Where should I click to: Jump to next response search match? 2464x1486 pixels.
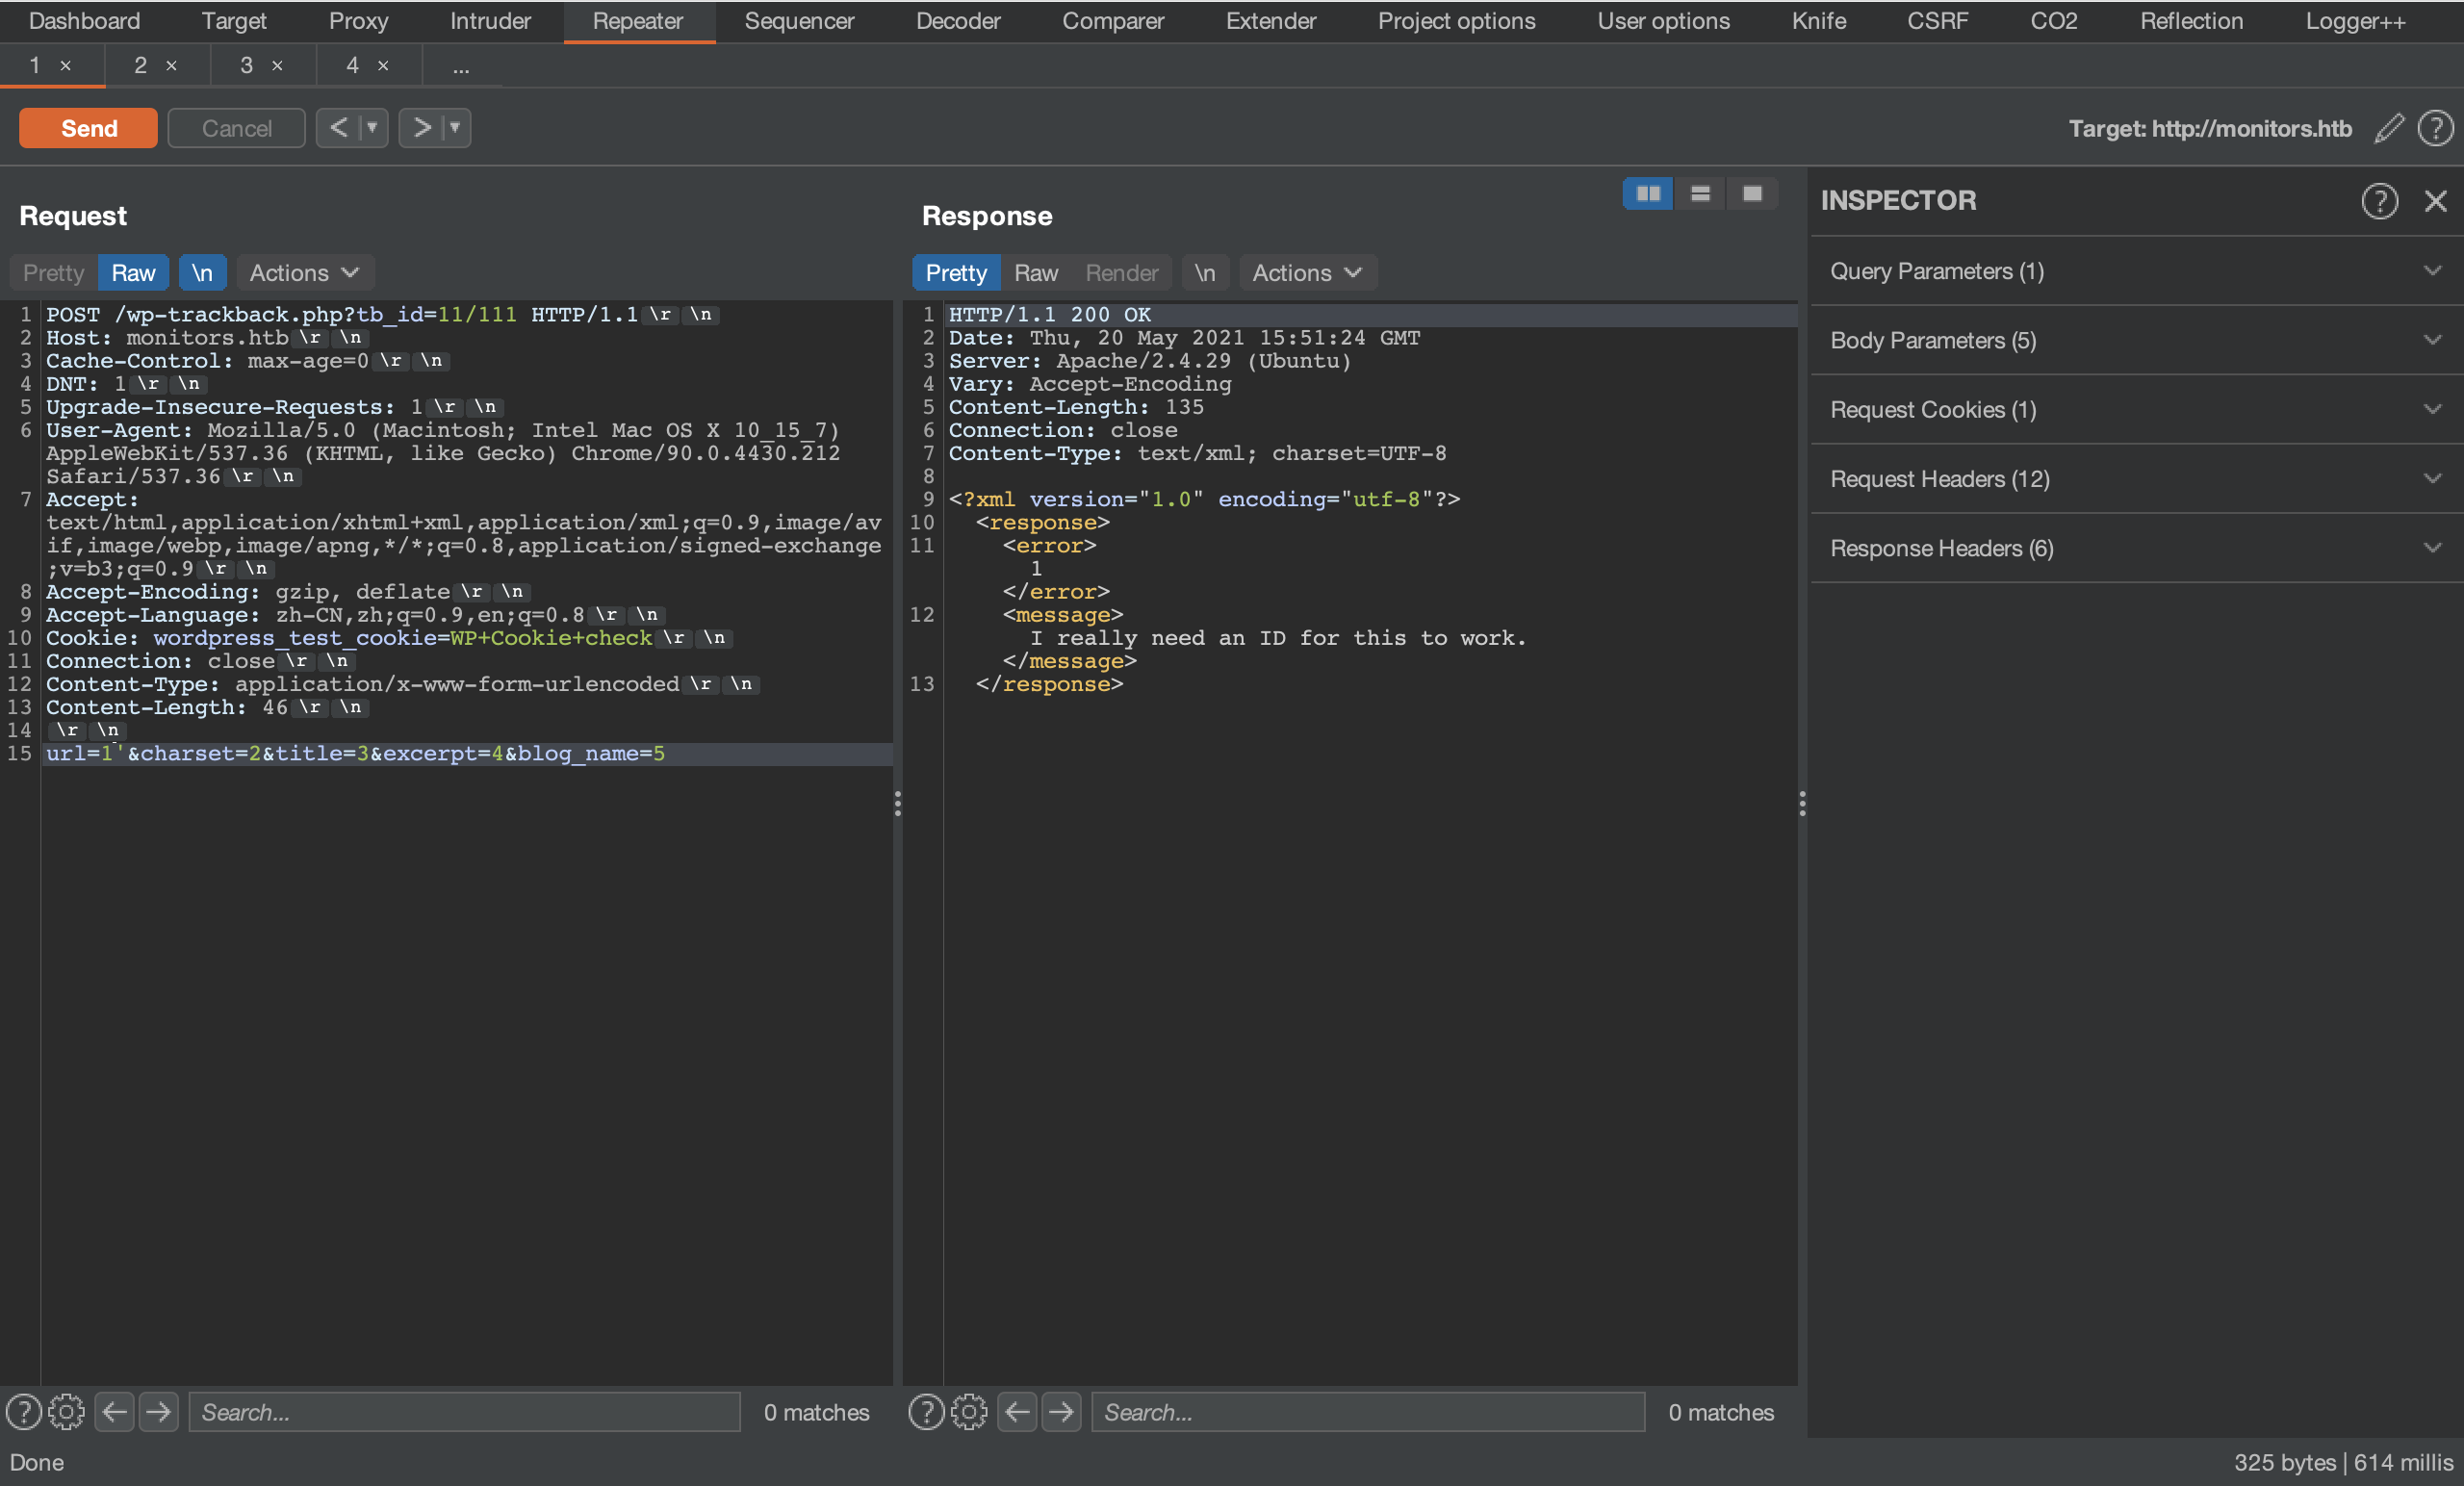[1061, 1412]
